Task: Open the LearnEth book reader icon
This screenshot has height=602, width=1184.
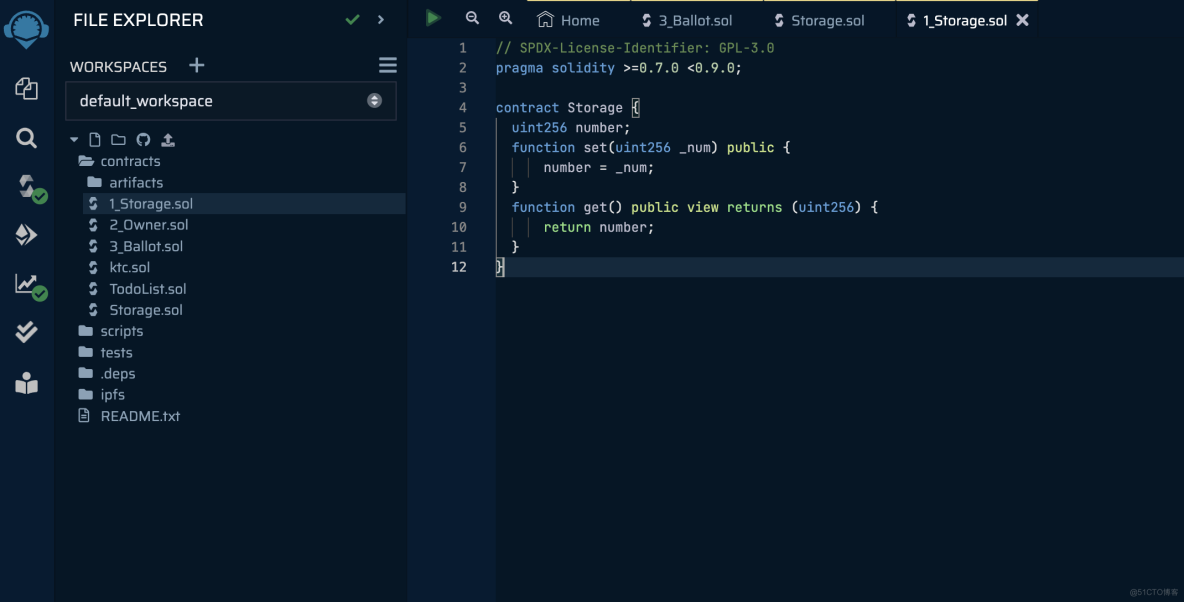Action: 26,384
